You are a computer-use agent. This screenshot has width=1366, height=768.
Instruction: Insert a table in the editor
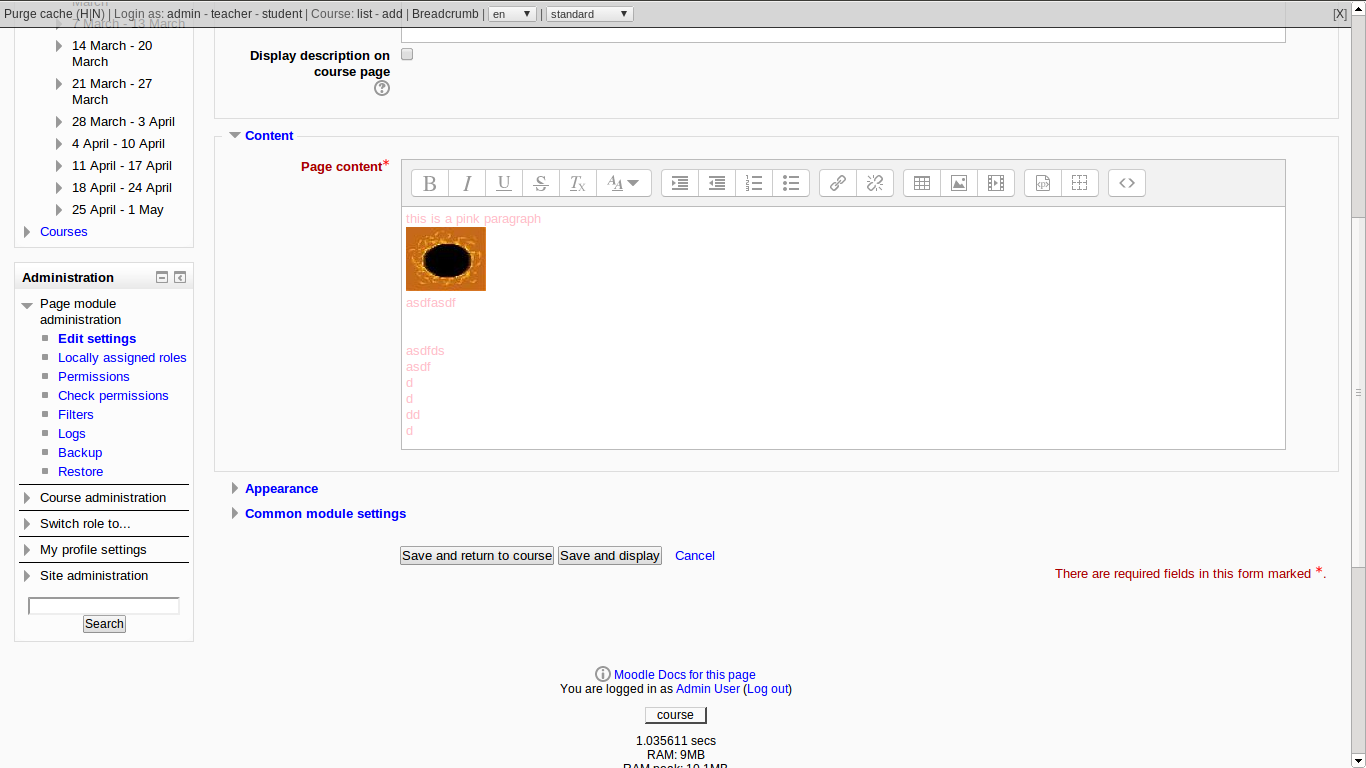922,183
